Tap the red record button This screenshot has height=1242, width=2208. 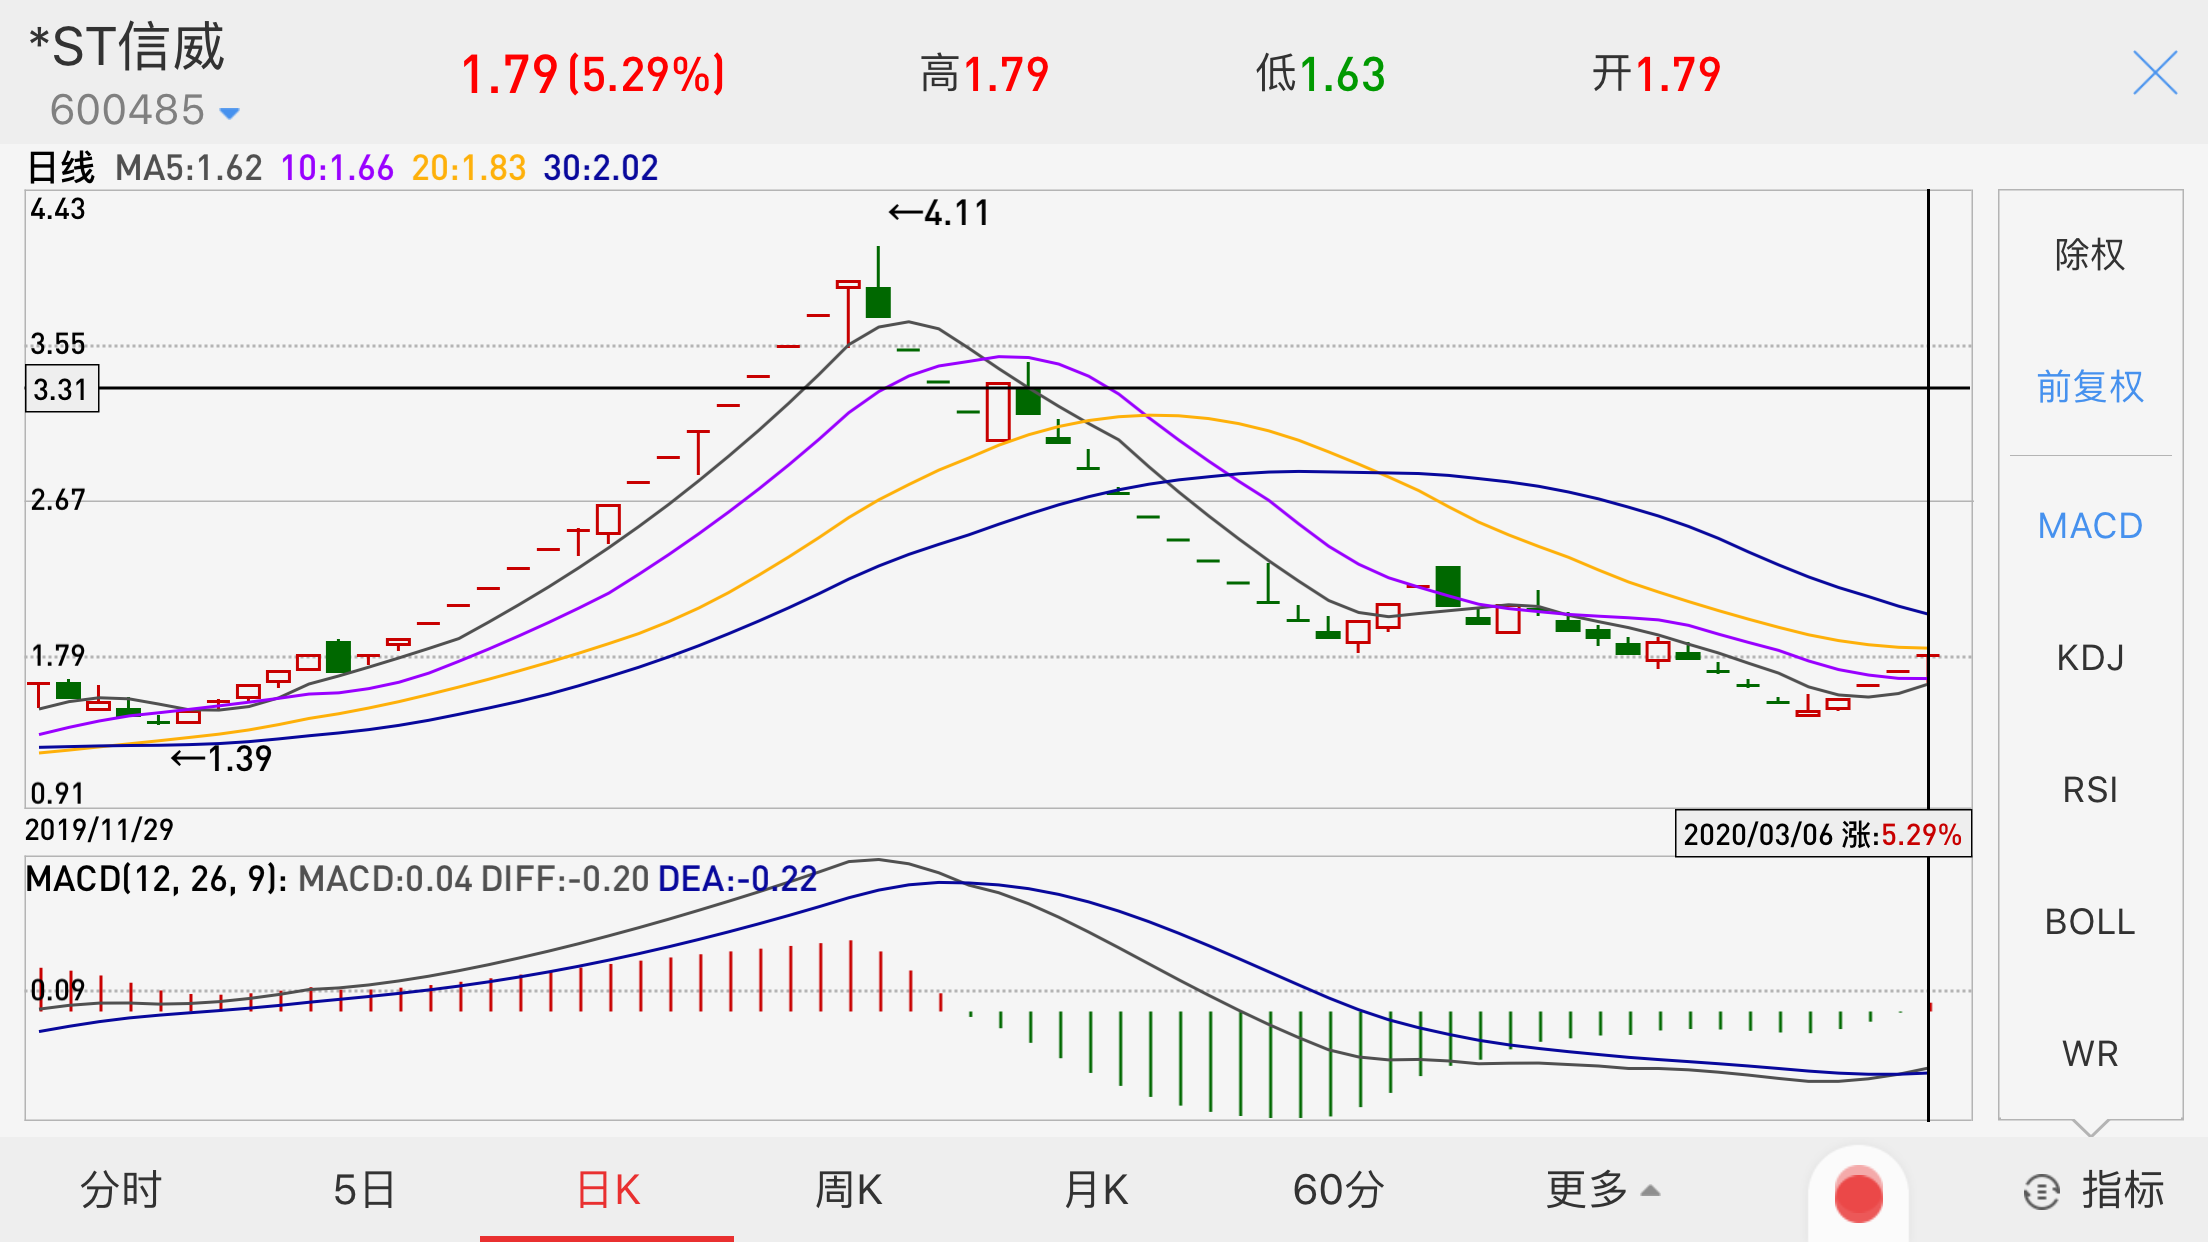click(x=1858, y=1195)
